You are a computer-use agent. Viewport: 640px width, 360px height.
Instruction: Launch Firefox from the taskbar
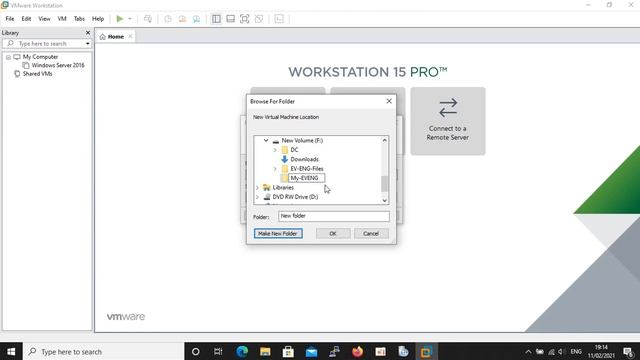[358, 351]
